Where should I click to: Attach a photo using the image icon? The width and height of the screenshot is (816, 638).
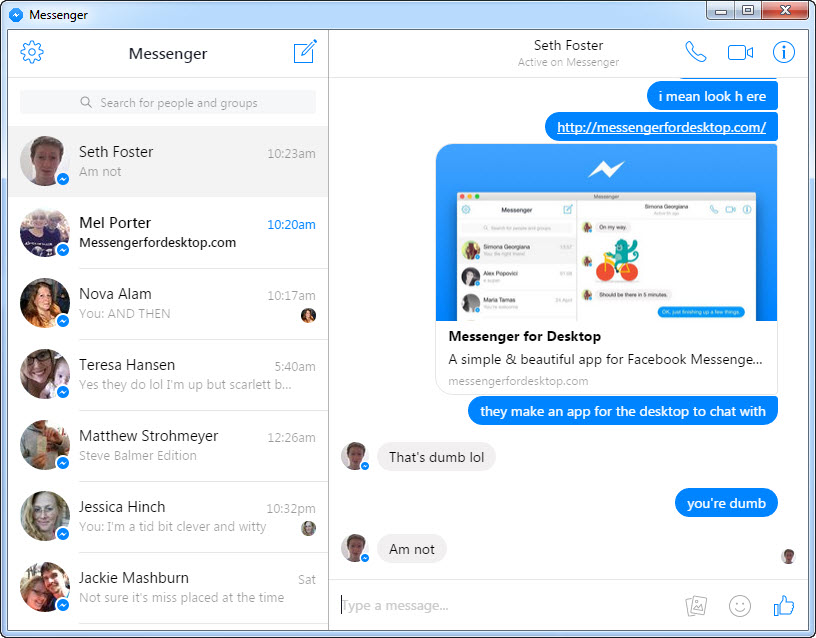(696, 605)
